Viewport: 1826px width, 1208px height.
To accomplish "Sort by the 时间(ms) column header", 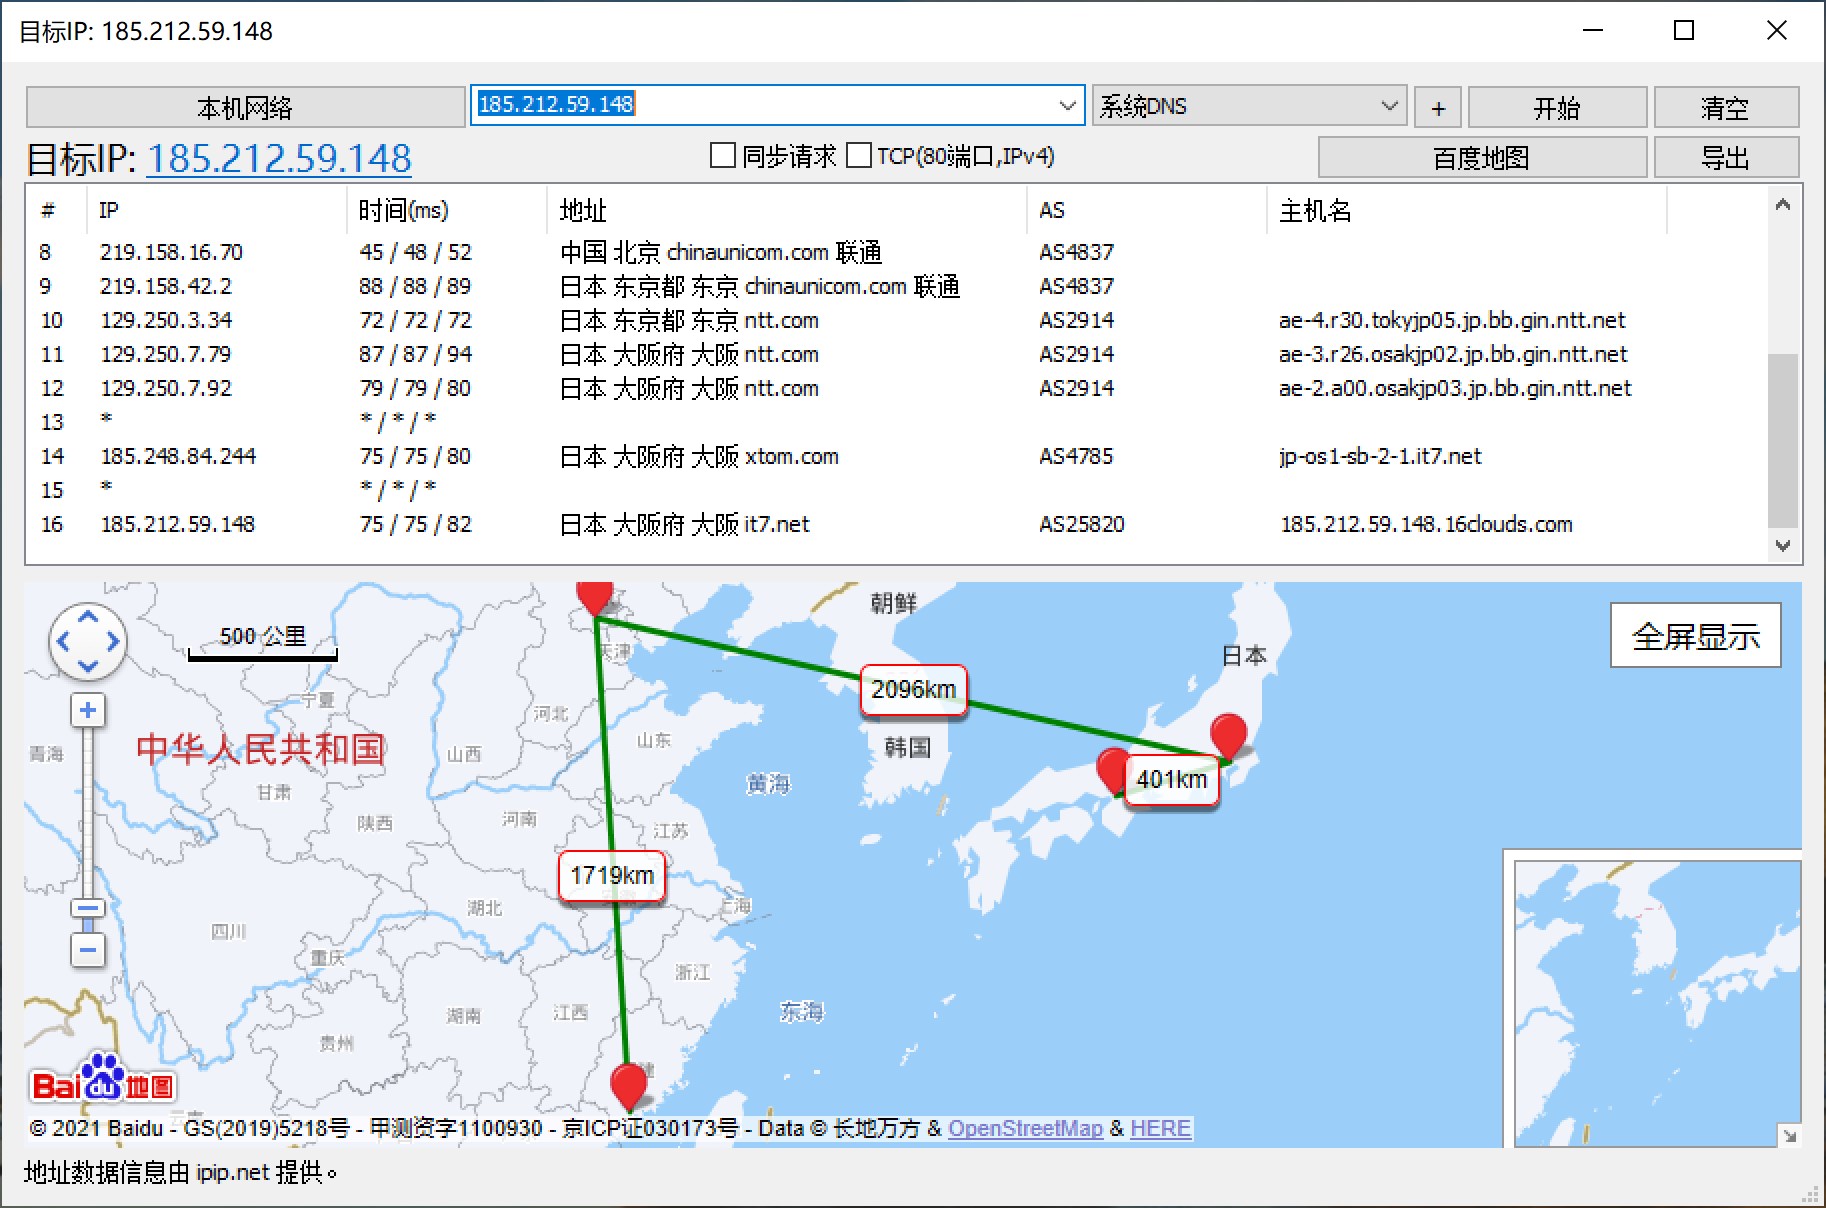I will (x=447, y=210).
